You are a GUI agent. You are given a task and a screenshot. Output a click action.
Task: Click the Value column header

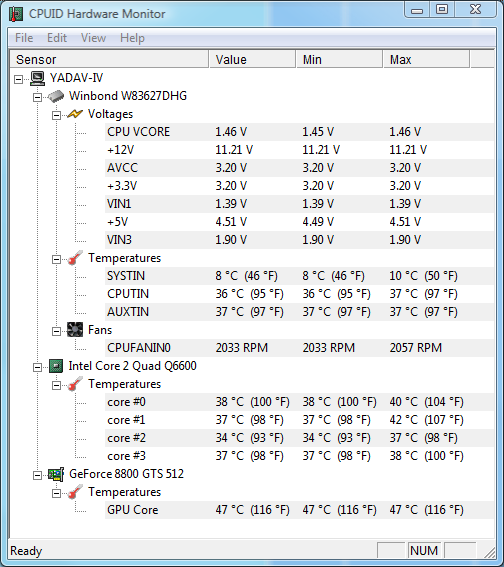point(252,59)
